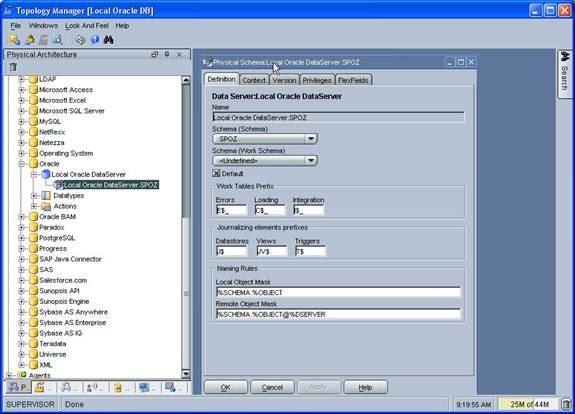Expand the Oracle BAM node
The image size is (575, 414).
(22, 217)
